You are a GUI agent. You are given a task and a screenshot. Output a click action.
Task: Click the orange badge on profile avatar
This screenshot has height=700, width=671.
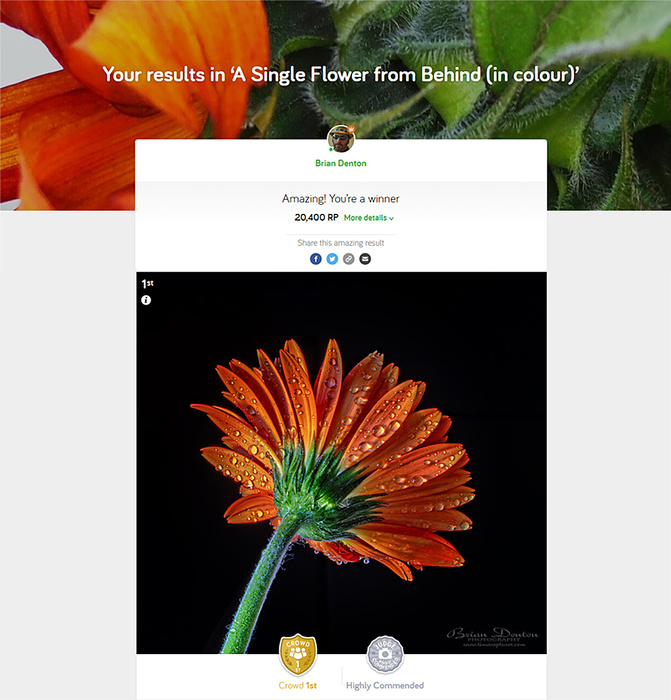click(351, 129)
